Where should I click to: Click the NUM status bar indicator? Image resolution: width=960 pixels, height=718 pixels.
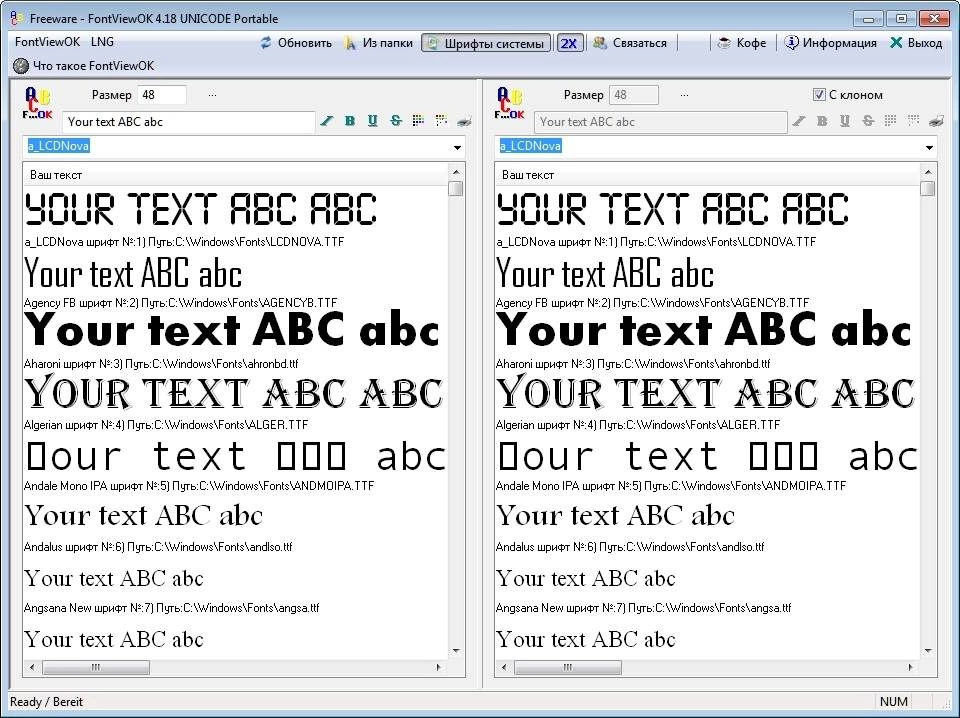894,701
